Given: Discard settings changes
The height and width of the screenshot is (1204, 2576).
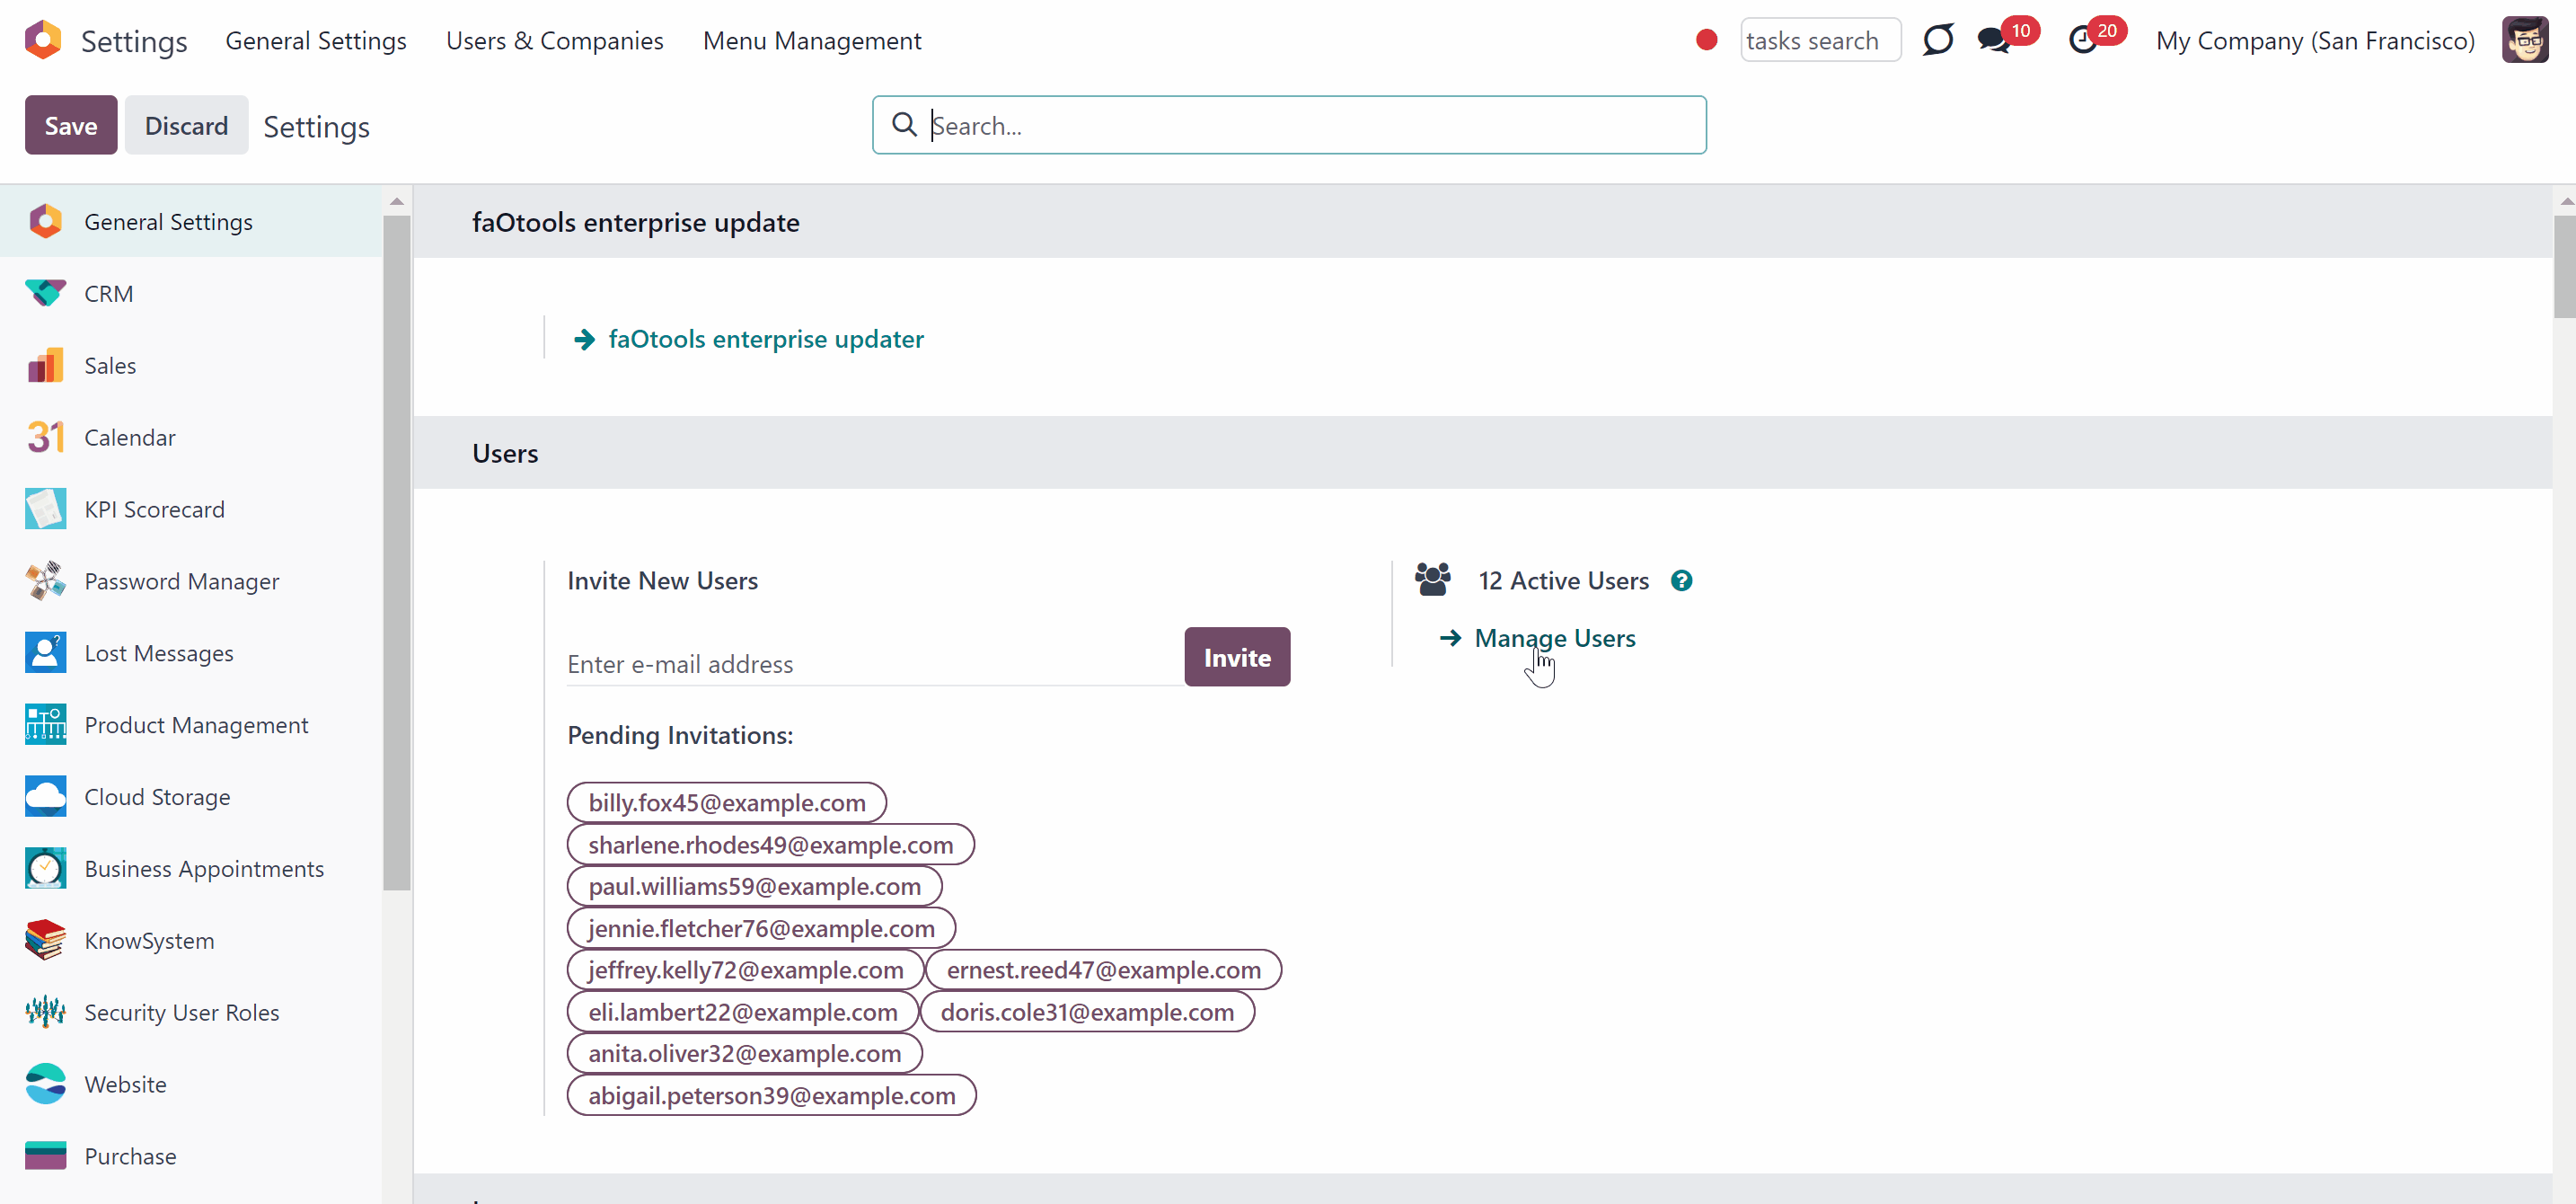Looking at the screenshot, I should 186,125.
